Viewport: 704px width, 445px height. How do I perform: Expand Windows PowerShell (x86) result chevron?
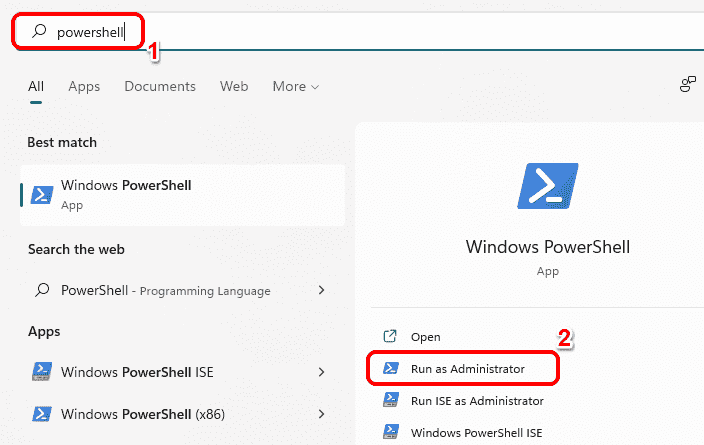tap(321, 413)
